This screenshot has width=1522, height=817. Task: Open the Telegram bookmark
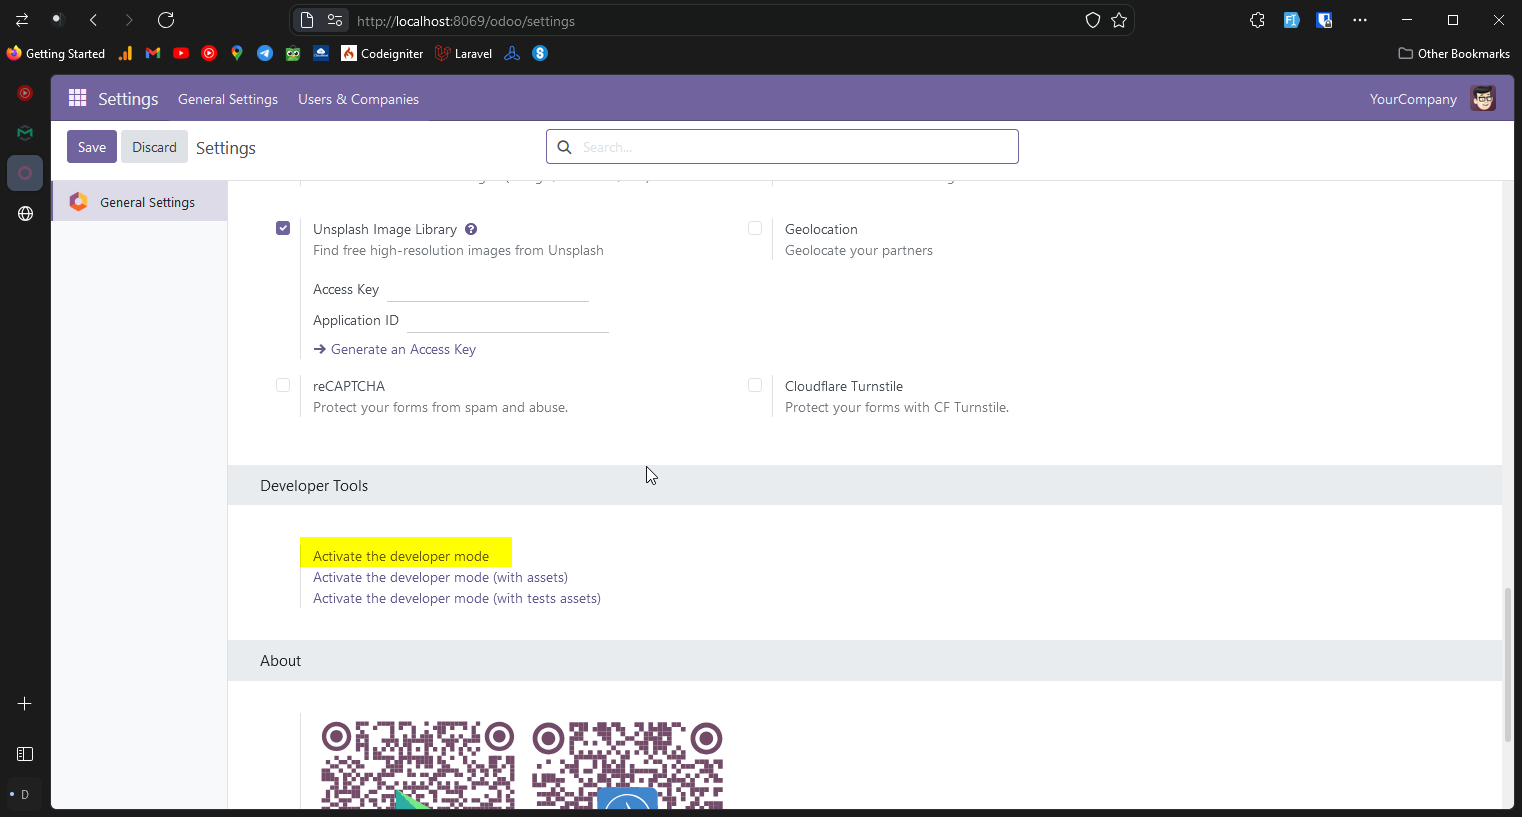[x=265, y=53]
